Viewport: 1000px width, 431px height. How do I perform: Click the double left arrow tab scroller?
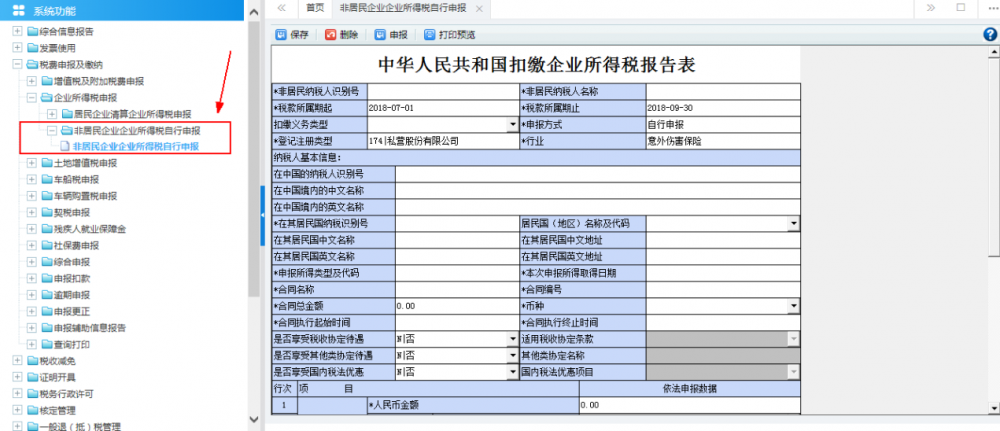tap(281, 8)
